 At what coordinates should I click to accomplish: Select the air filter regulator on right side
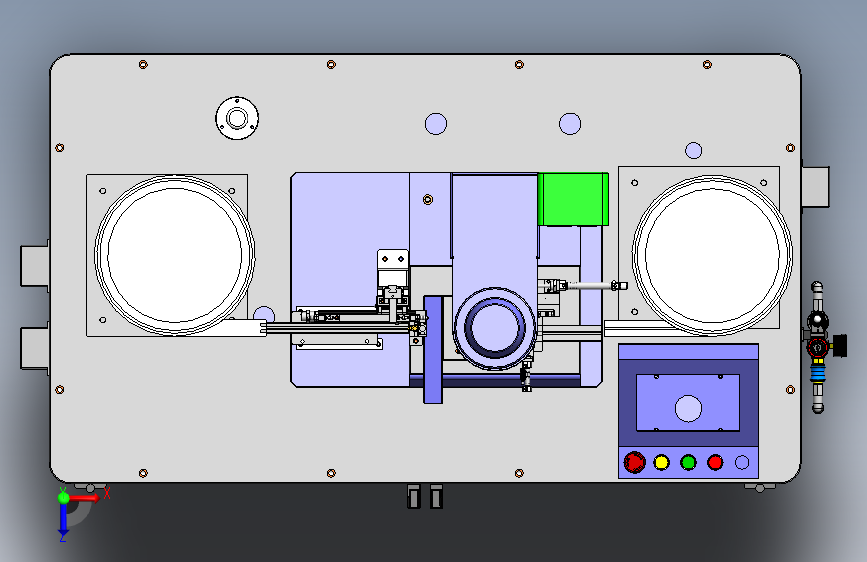pos(818,347)
